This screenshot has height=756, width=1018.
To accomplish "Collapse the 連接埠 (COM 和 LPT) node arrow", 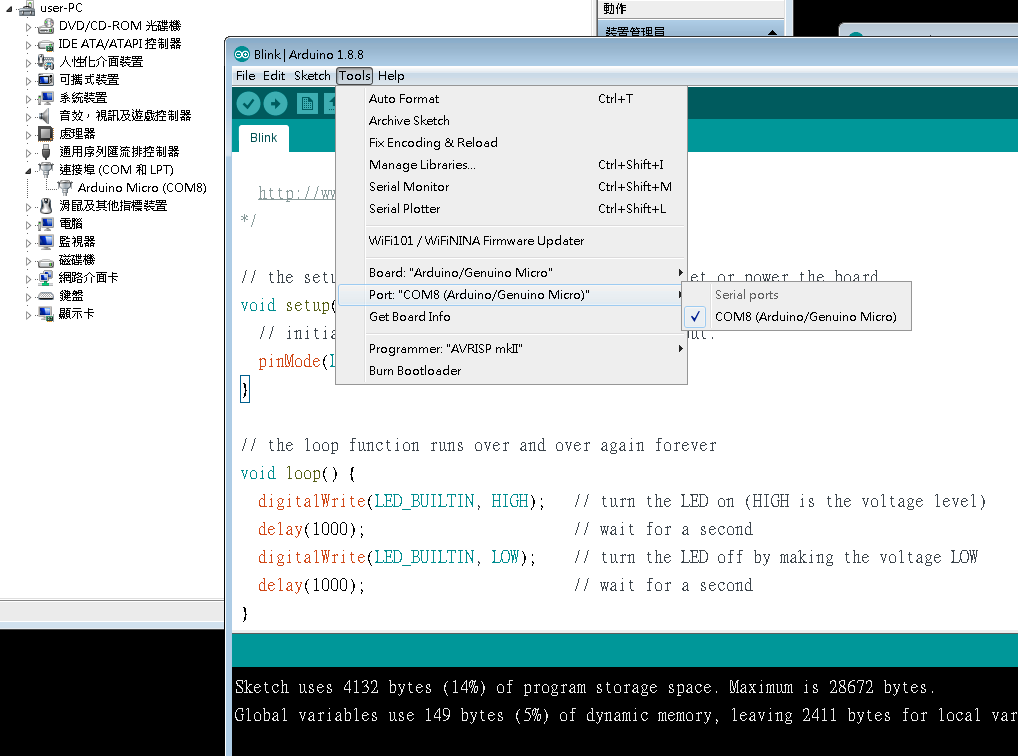I will 28,171.
